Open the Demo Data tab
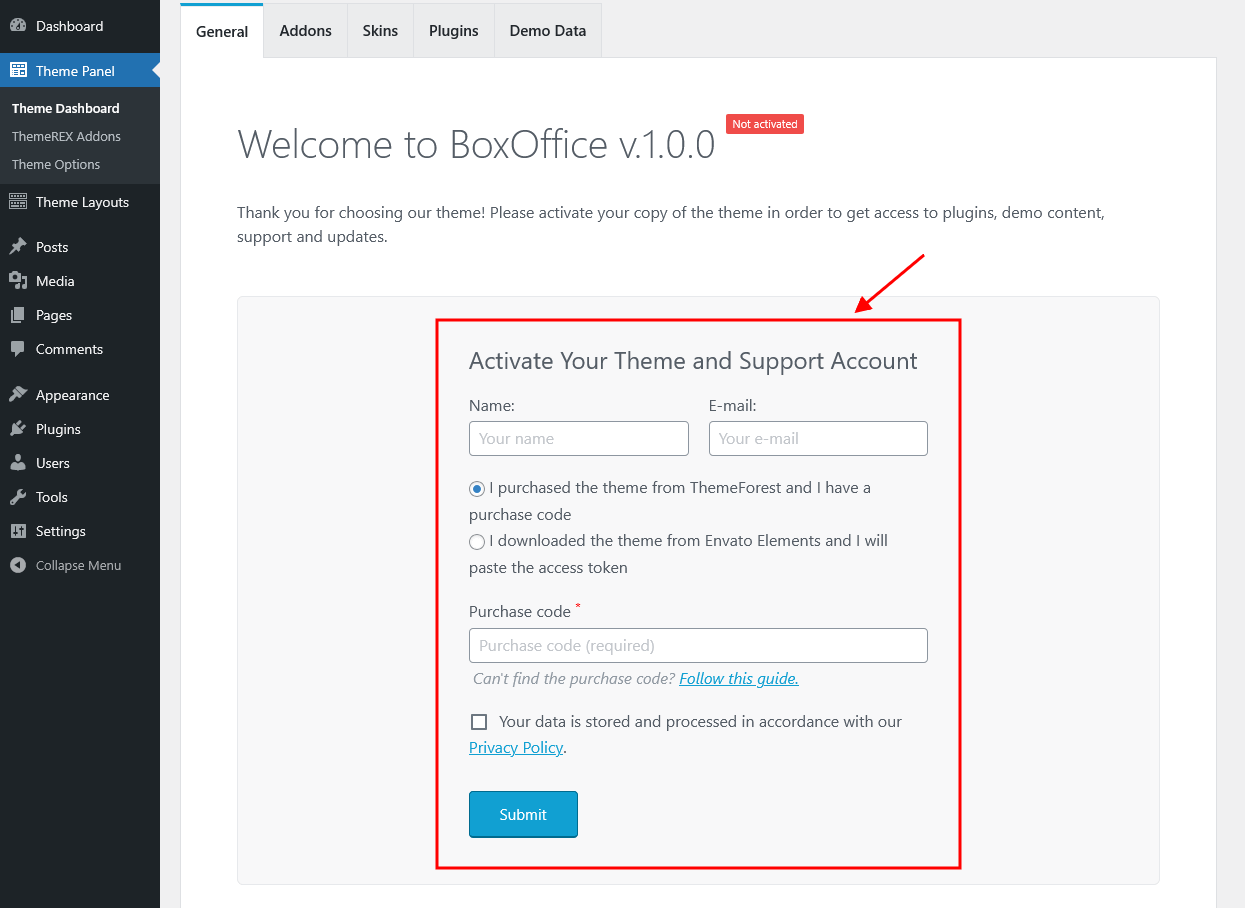The image size is (1245, 908). pos(548,31)
